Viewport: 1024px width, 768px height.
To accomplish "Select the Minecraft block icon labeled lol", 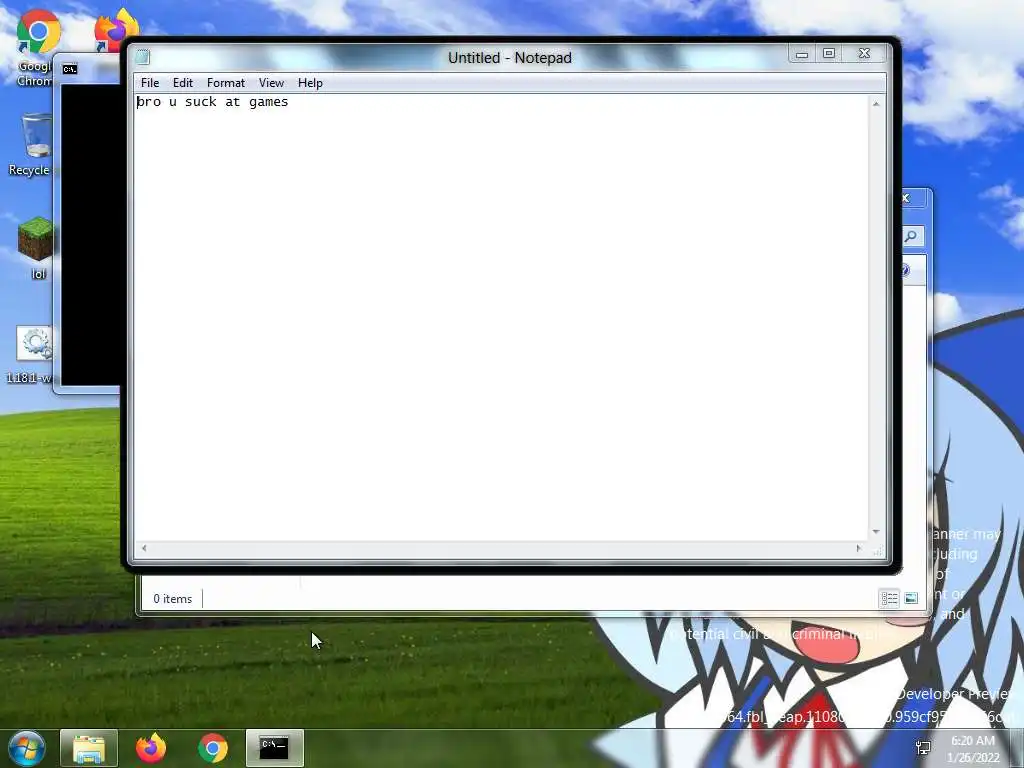I will [37, 247].
